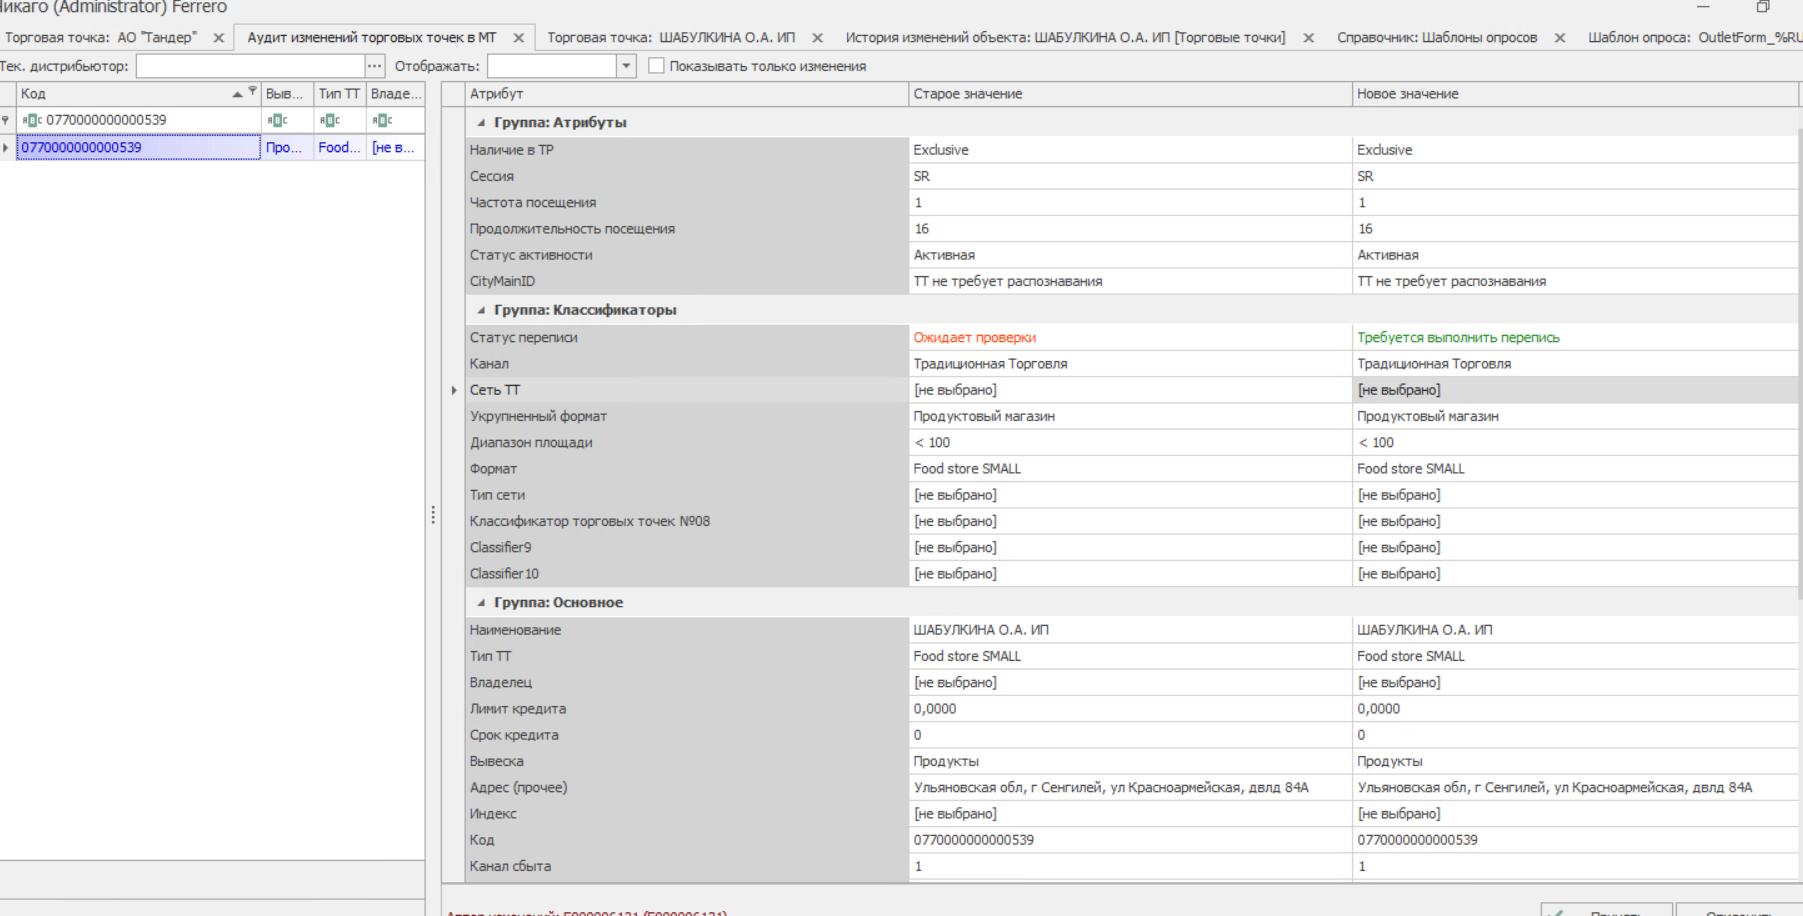Click the Новое значение column header
The height and width of the screenshot is (916, 1803).
click(x=1575, y=94)
